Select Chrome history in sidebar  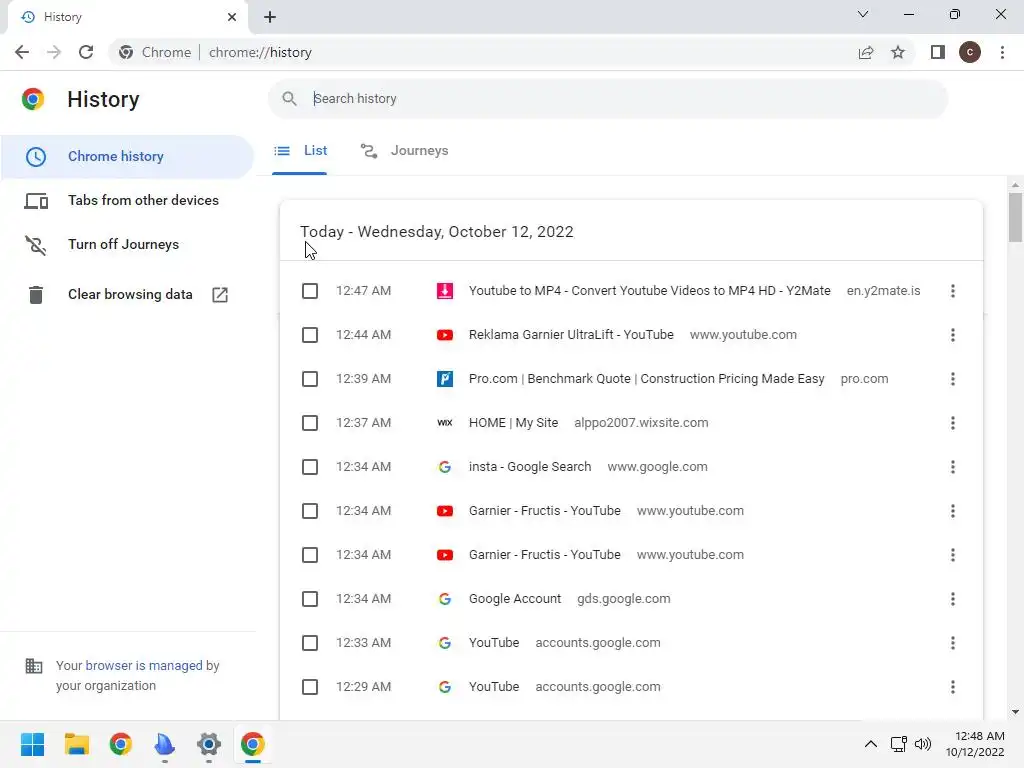(127, 157)
